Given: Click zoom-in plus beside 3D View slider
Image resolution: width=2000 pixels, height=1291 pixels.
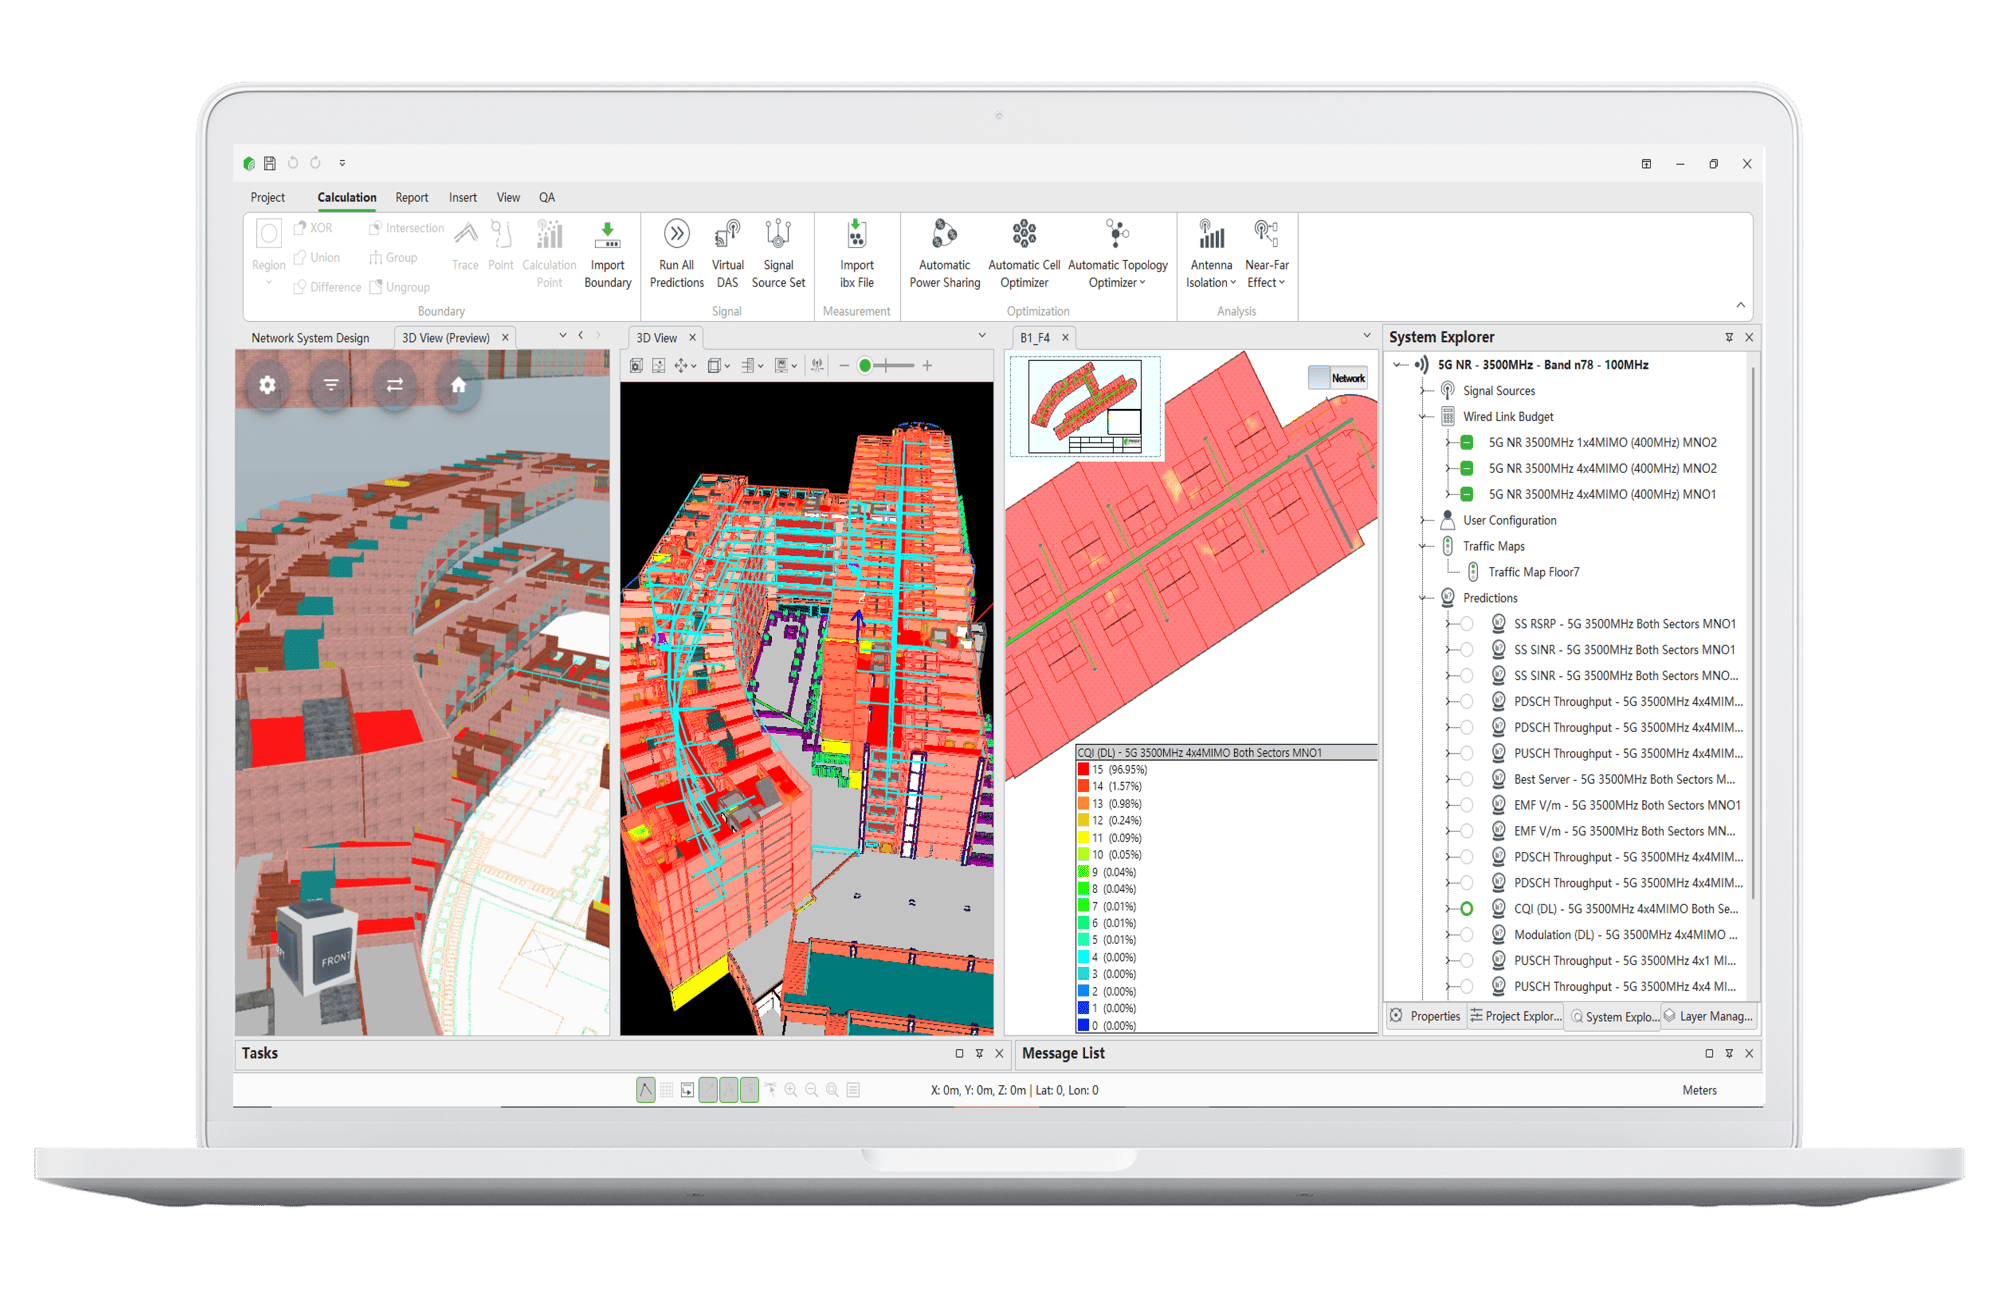Looking at the screenshot, I should pos(927,366).
